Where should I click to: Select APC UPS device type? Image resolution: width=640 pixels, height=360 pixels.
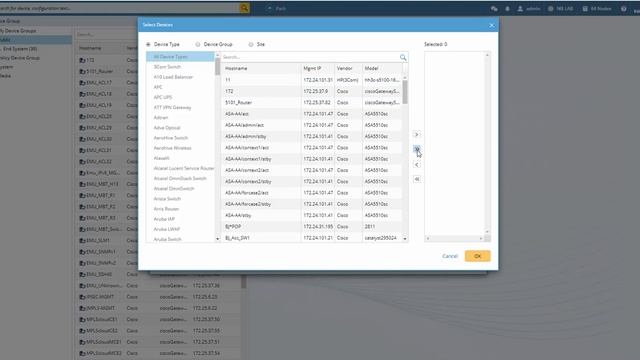pos(180,97)
